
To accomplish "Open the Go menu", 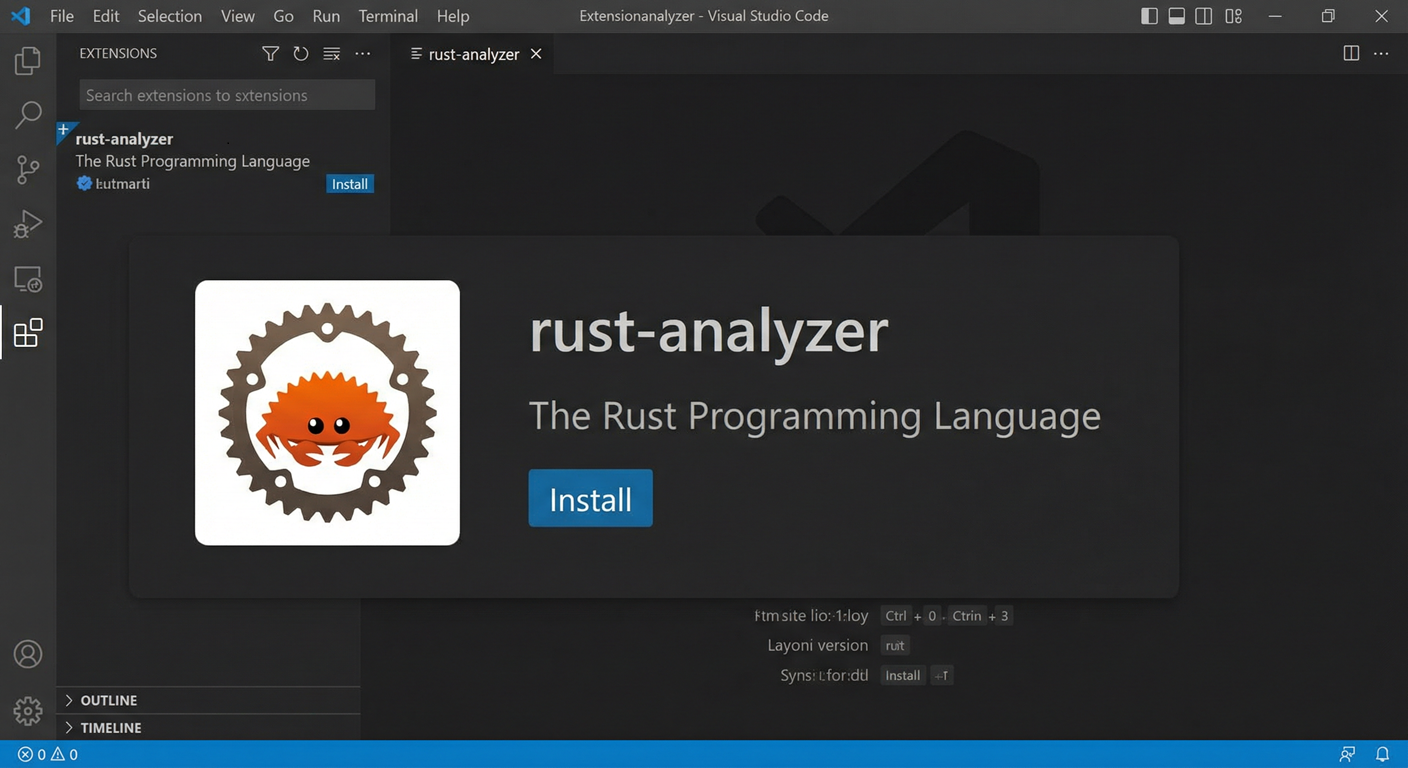I will (x=283, y=16).
